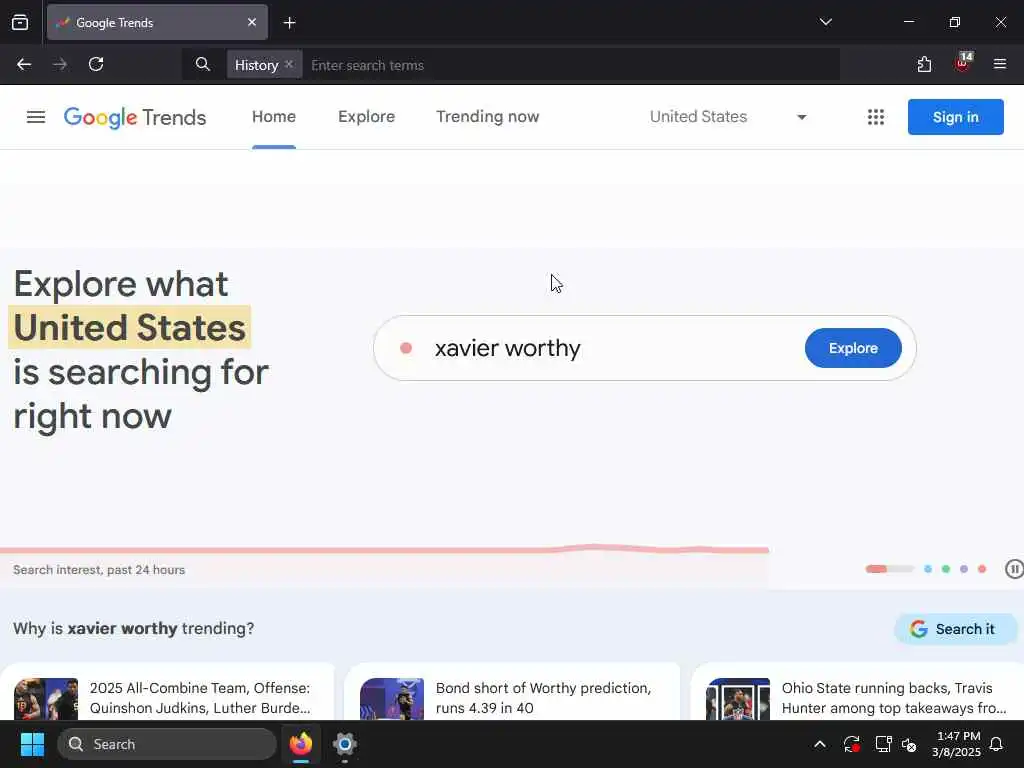The height and width of the screenshot is (768, 1024).
Task: Close the Google Trends browser tab
Action: (251, 22)
